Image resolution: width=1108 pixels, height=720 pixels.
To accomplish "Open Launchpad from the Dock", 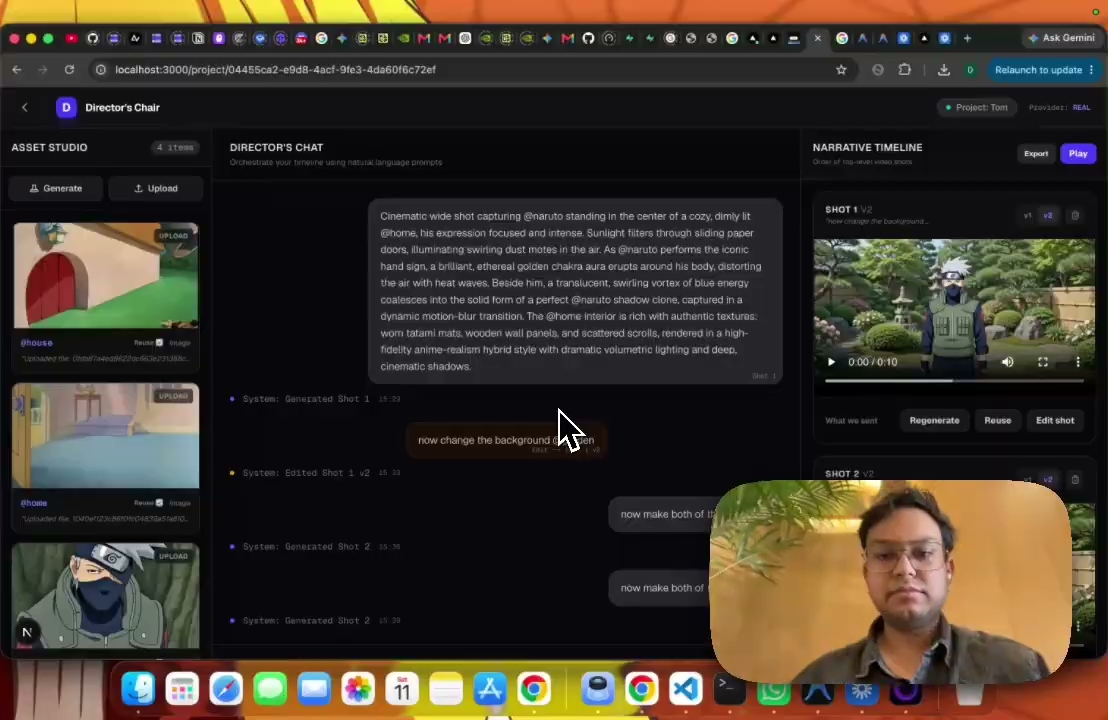I will [x=182, y=688].
